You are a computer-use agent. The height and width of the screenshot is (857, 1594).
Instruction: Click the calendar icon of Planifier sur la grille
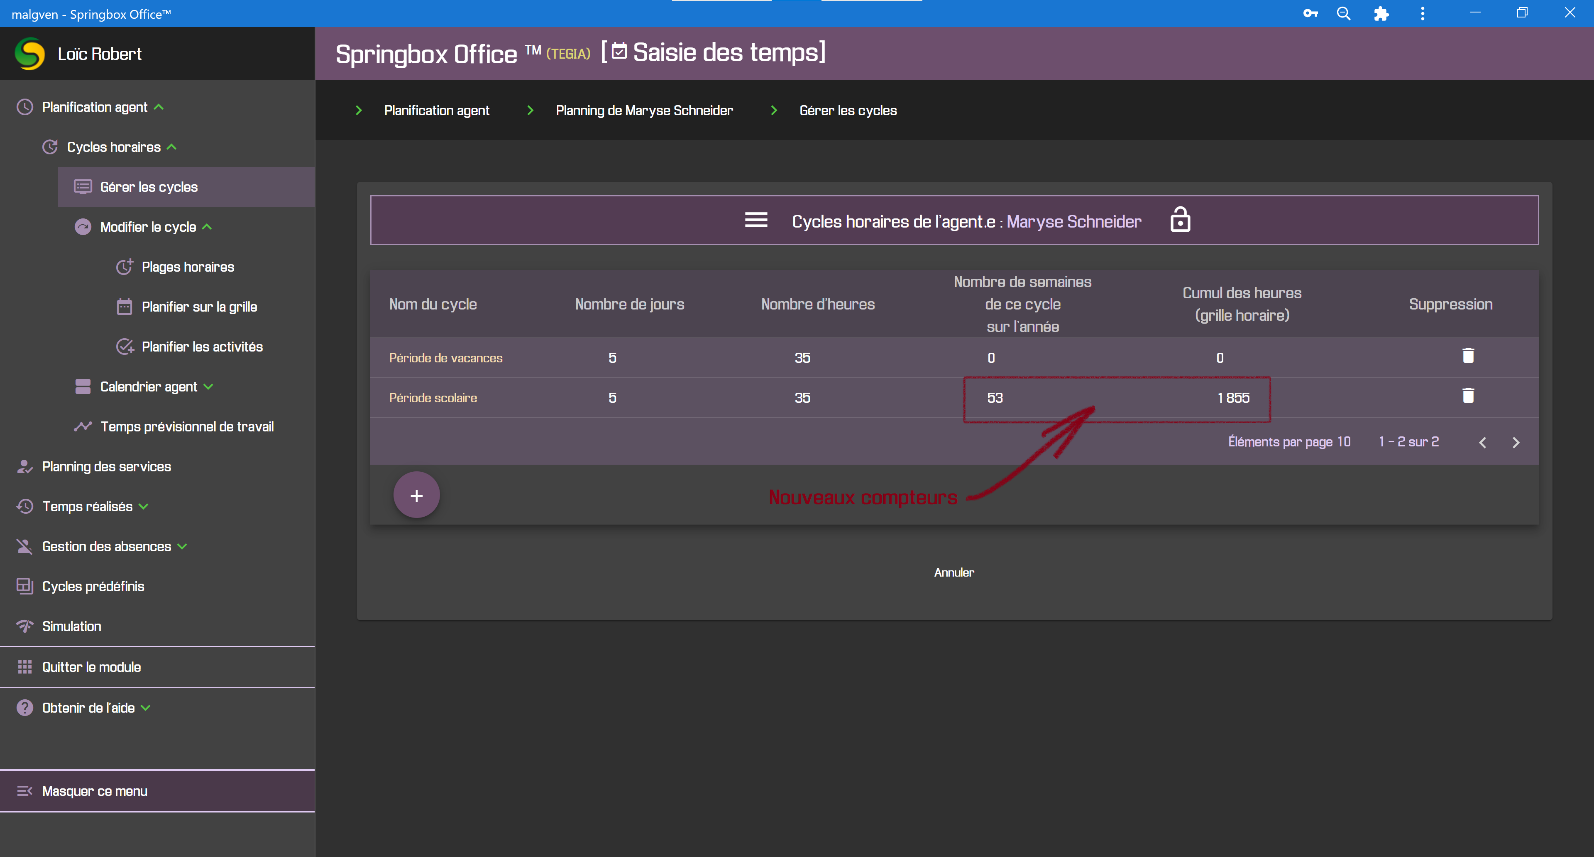tap(125, 307)
